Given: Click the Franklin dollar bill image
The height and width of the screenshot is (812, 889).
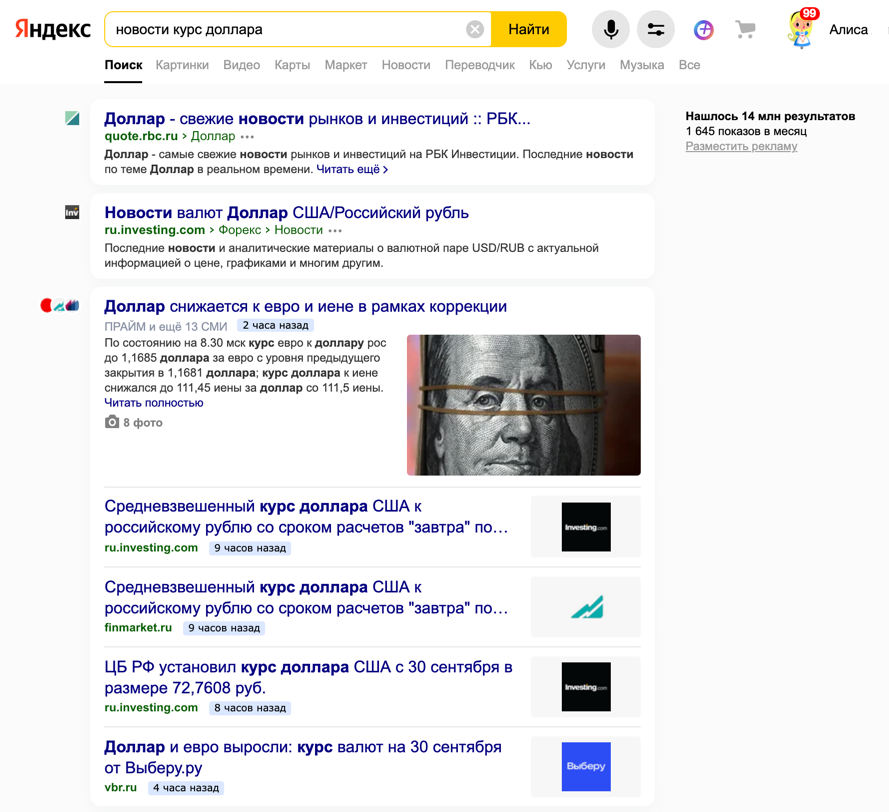Looking at the screenshot, I should [523, 405].
